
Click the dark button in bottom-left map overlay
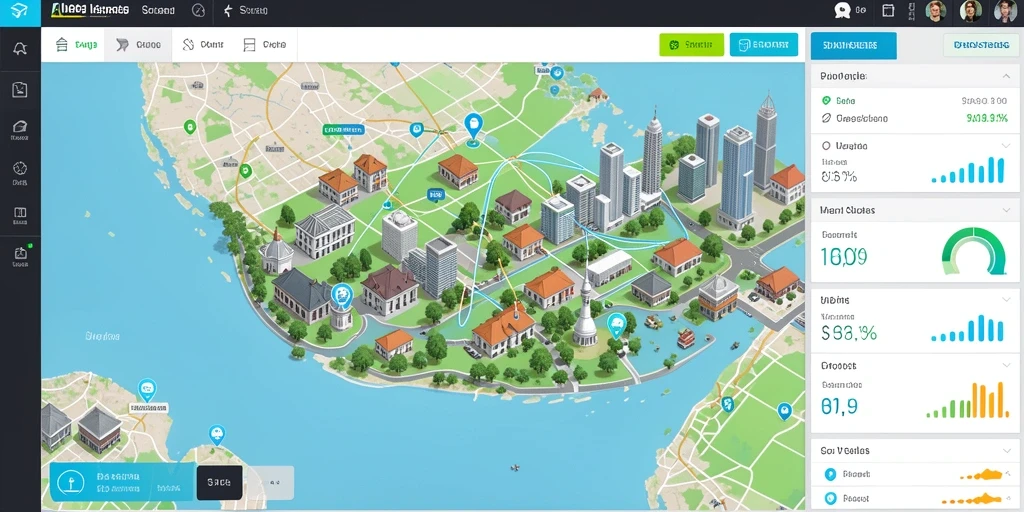point(219,483)
